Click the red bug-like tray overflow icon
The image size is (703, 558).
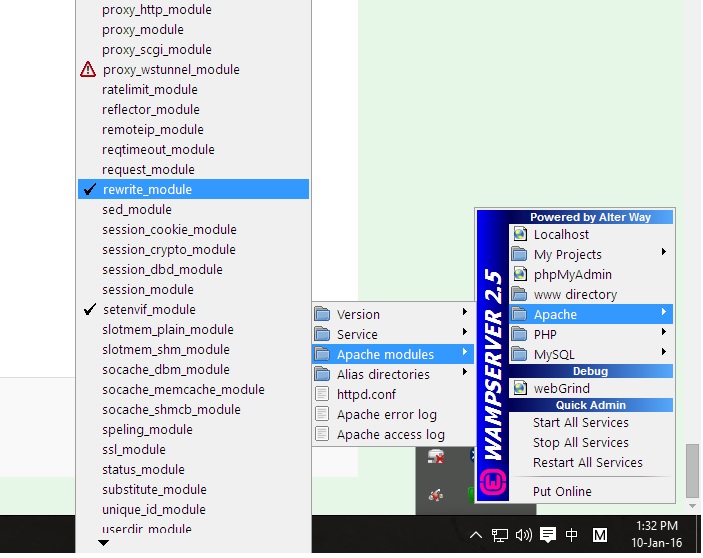[x=435, y=495]
